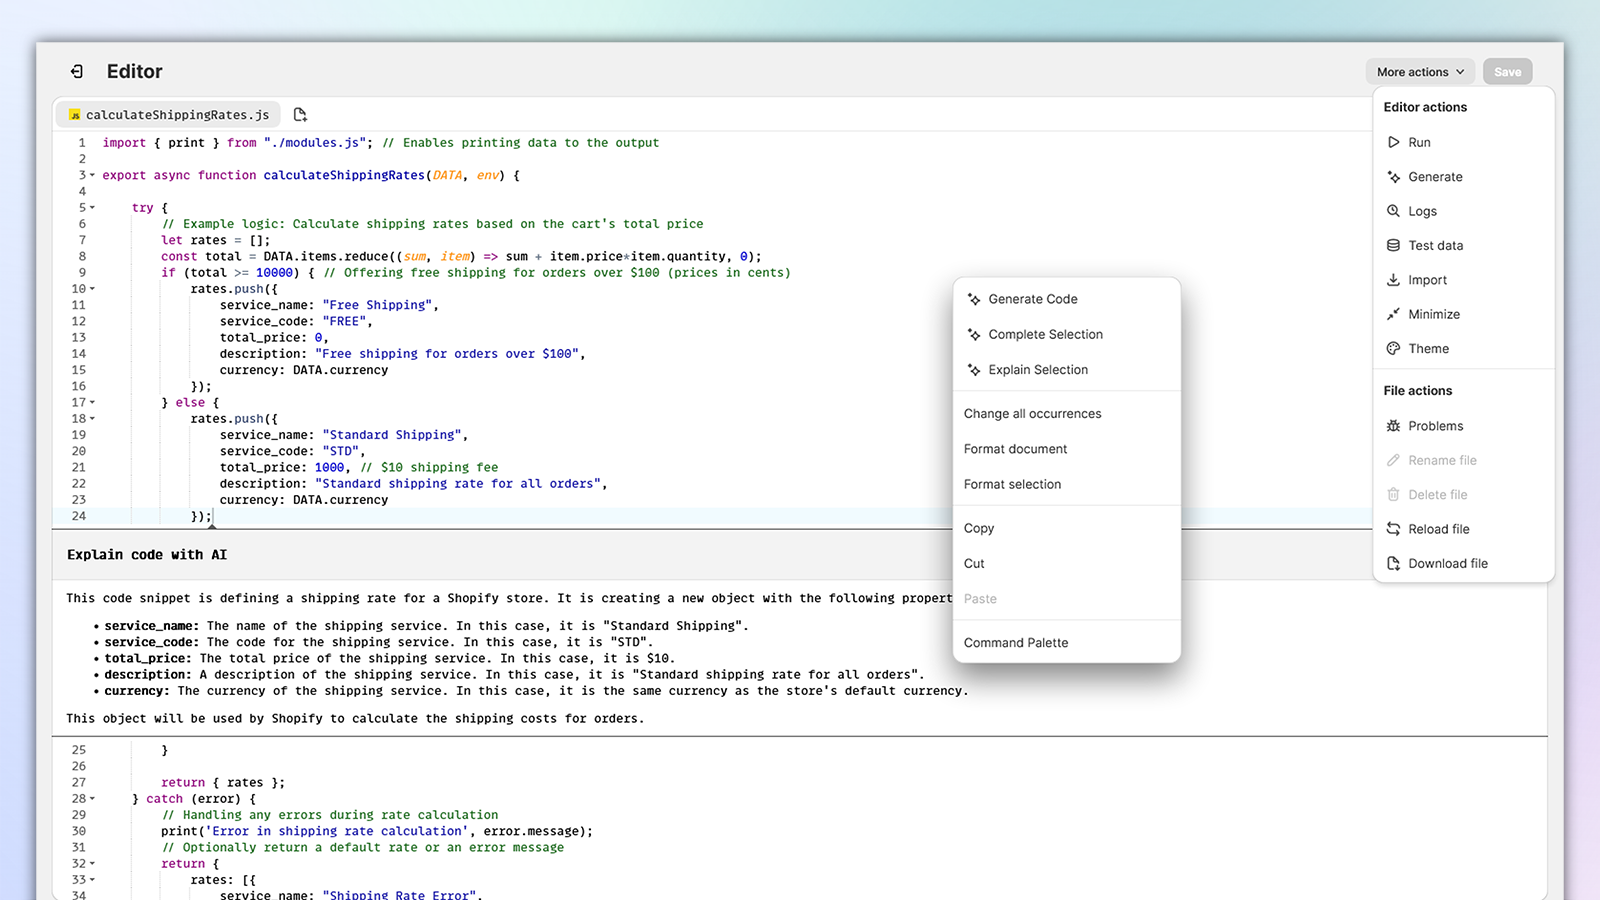Click the Rename file pencil icon
This screenshot has width=1600, height=900.
(1393, 460)
